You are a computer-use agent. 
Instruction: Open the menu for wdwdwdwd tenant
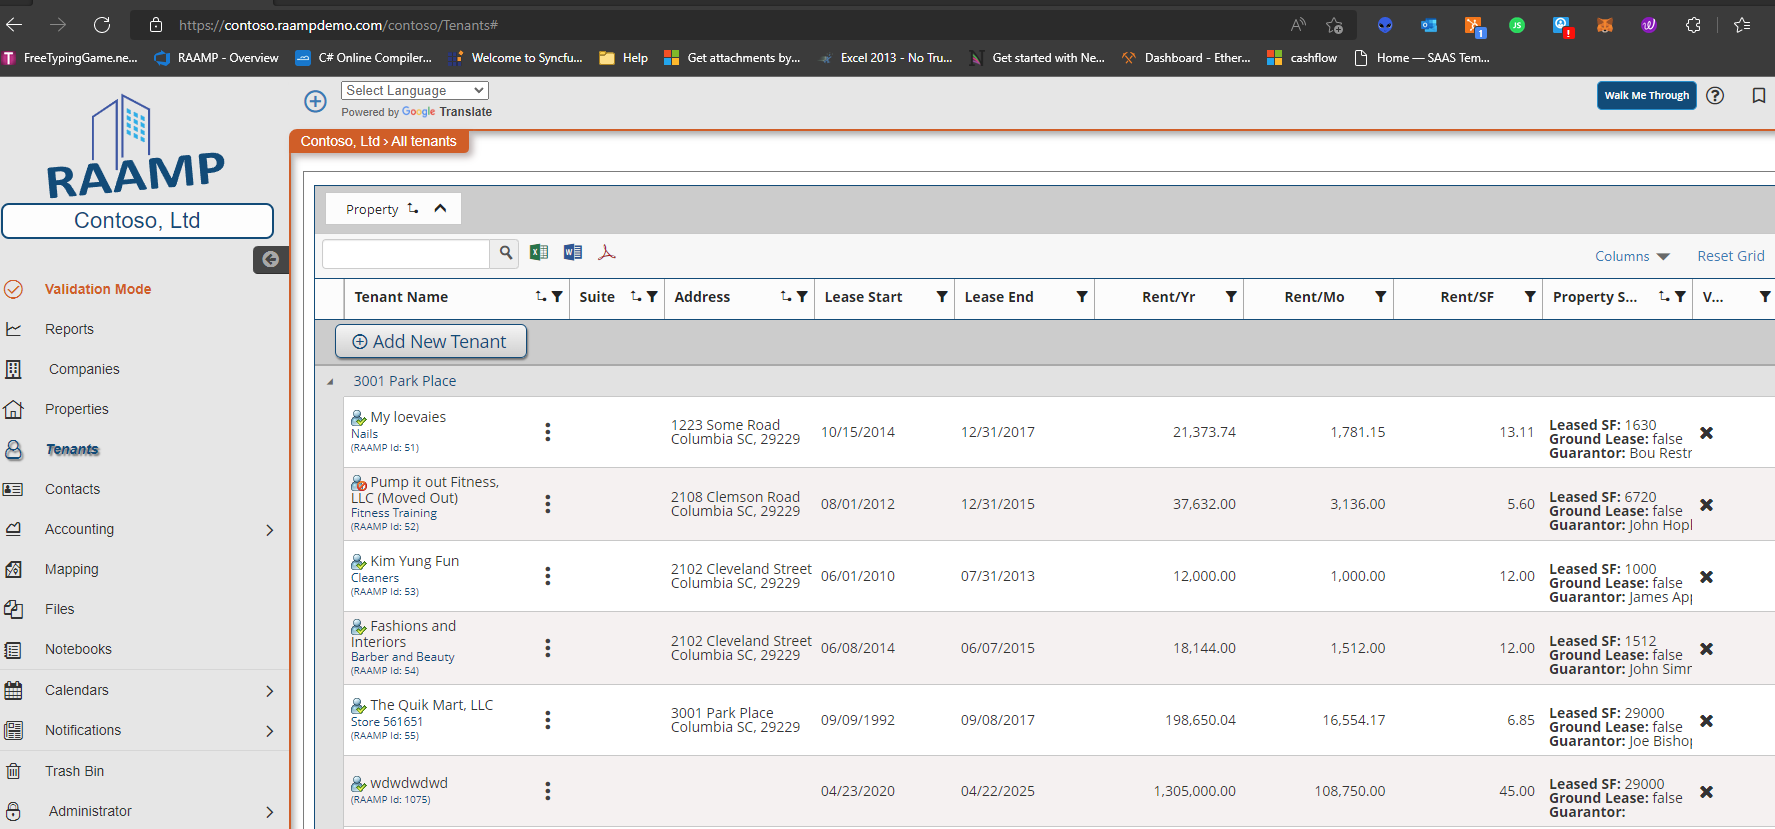[x=548, y=791]
